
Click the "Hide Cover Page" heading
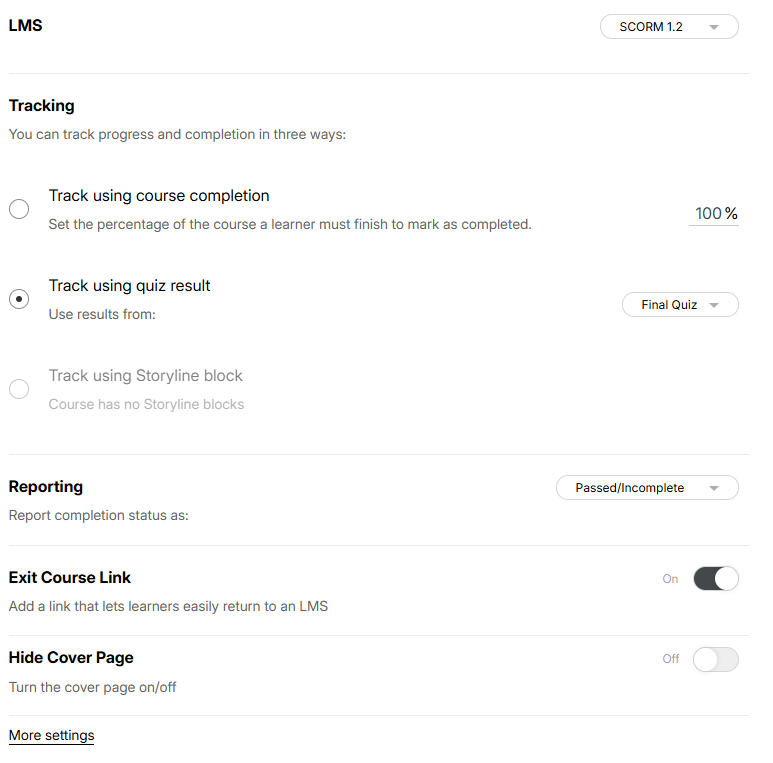[71, 658]
